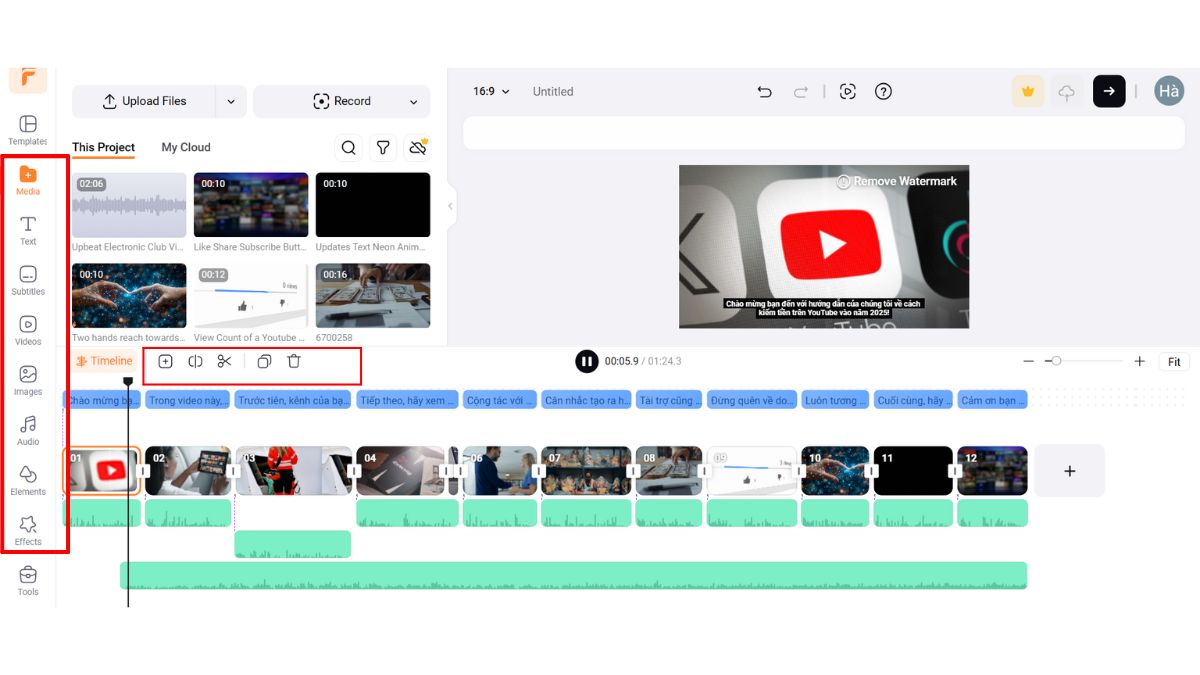Click the FlexClip logo icon
Viewport: 1200px width, 675px height.
(x=28, y=78)
